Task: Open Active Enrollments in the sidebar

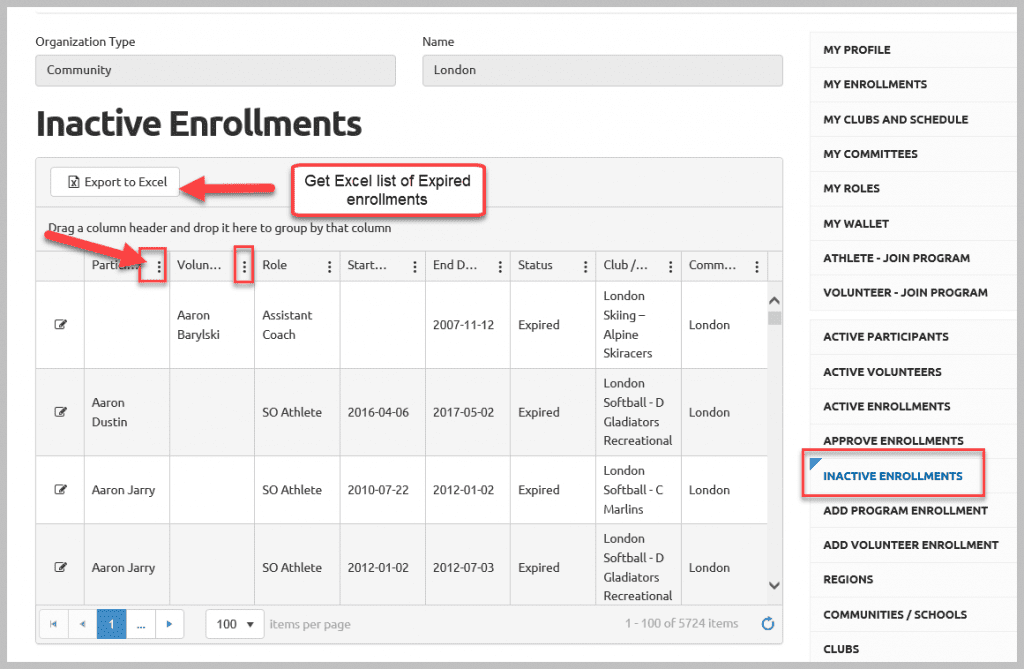Action: pyautogui.click(x=886, y=406)
